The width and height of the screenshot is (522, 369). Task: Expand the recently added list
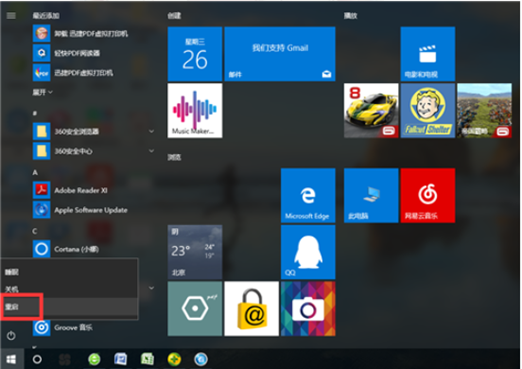pyautogui.click(x=42, y=92)
